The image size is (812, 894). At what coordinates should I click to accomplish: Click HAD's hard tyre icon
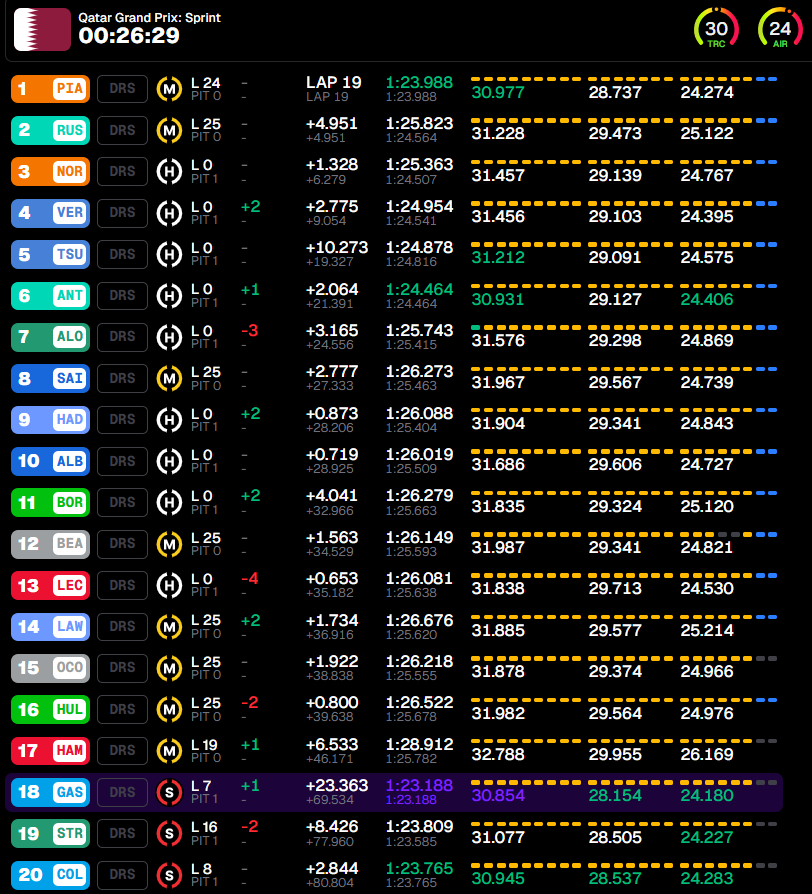(169, 420)
